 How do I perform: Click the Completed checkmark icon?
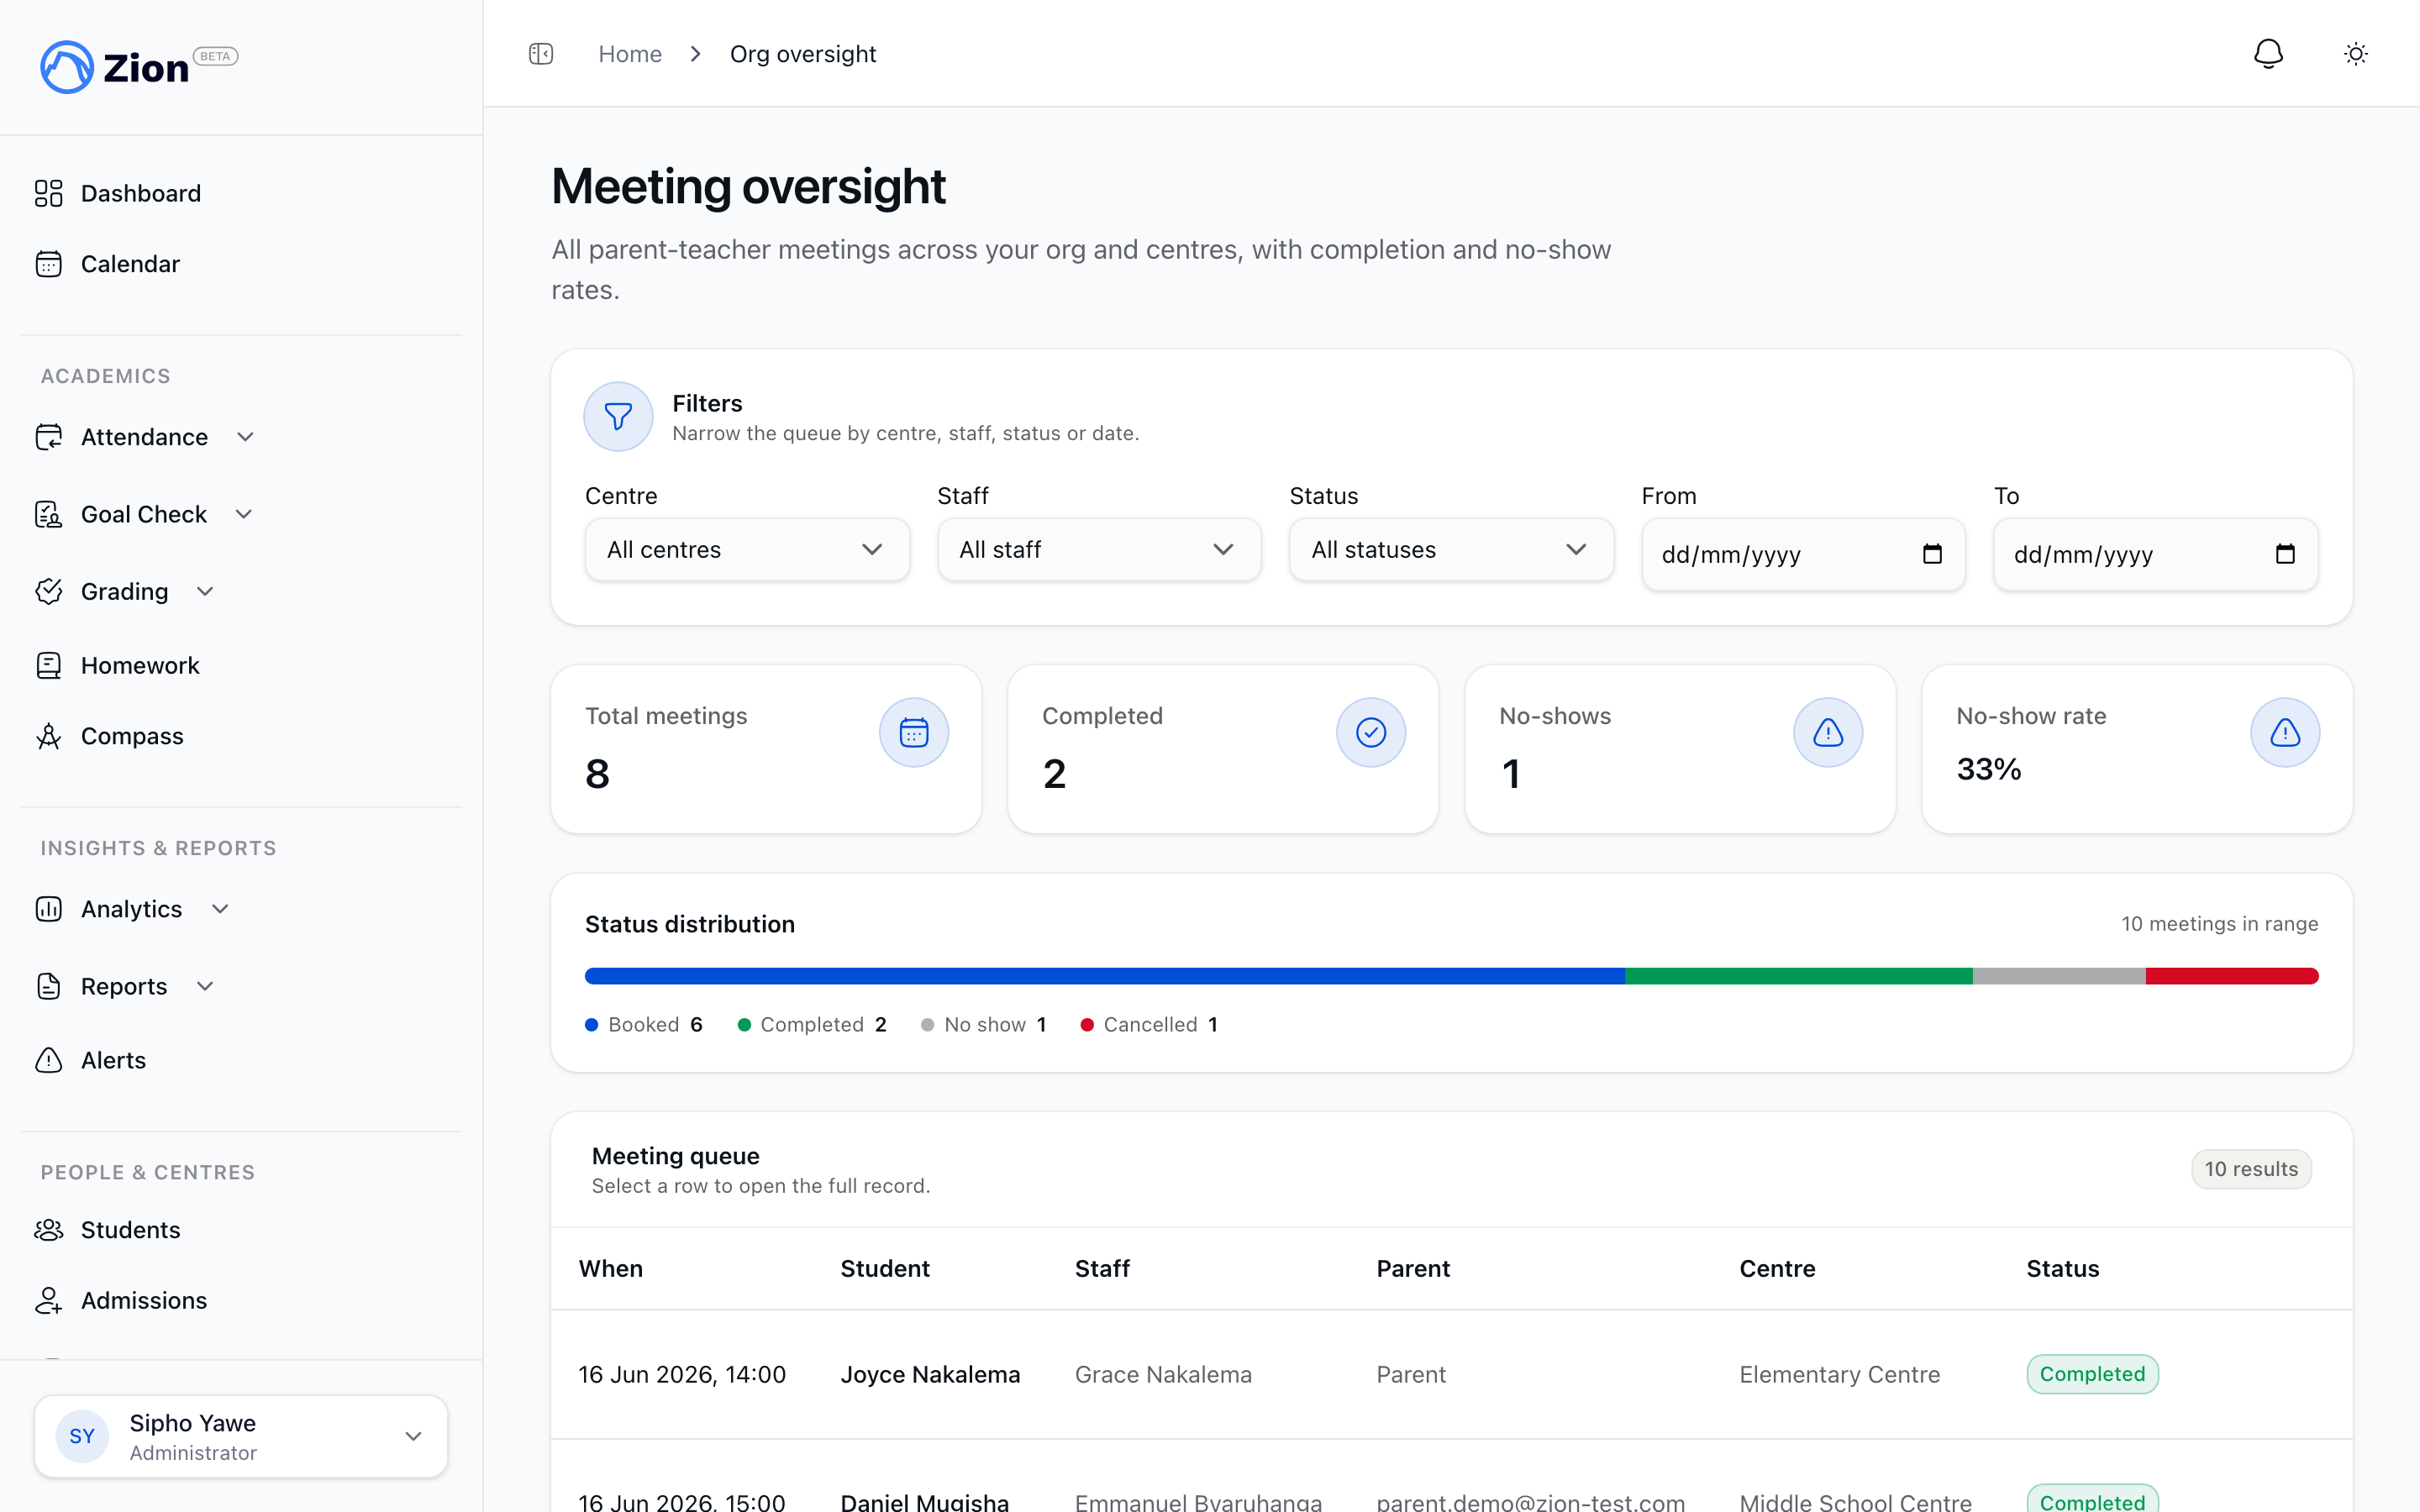(1371, 732)
